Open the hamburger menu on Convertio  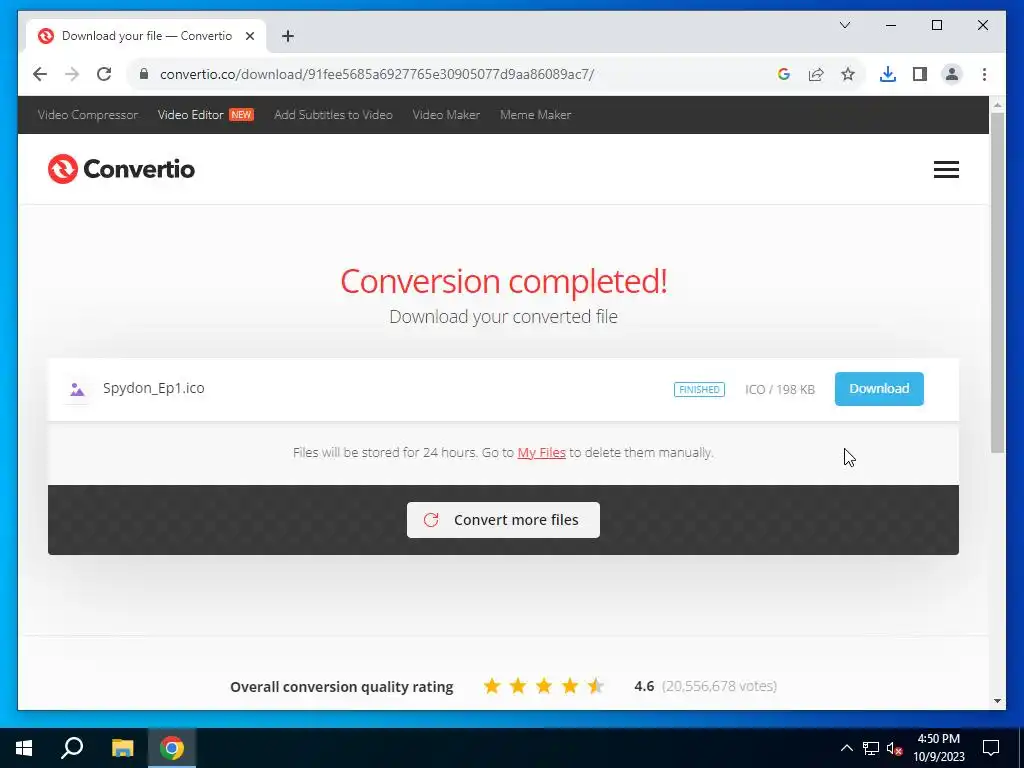pyautogui.click(x=946, y=170)
